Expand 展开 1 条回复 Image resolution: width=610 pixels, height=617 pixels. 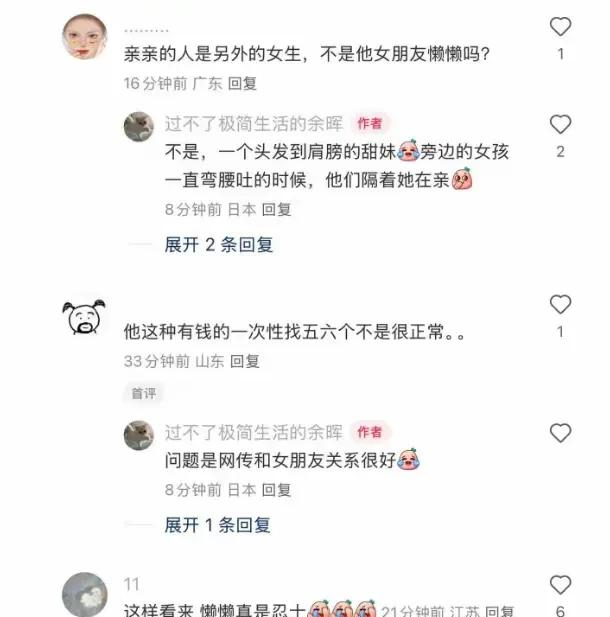pos(218,525)
